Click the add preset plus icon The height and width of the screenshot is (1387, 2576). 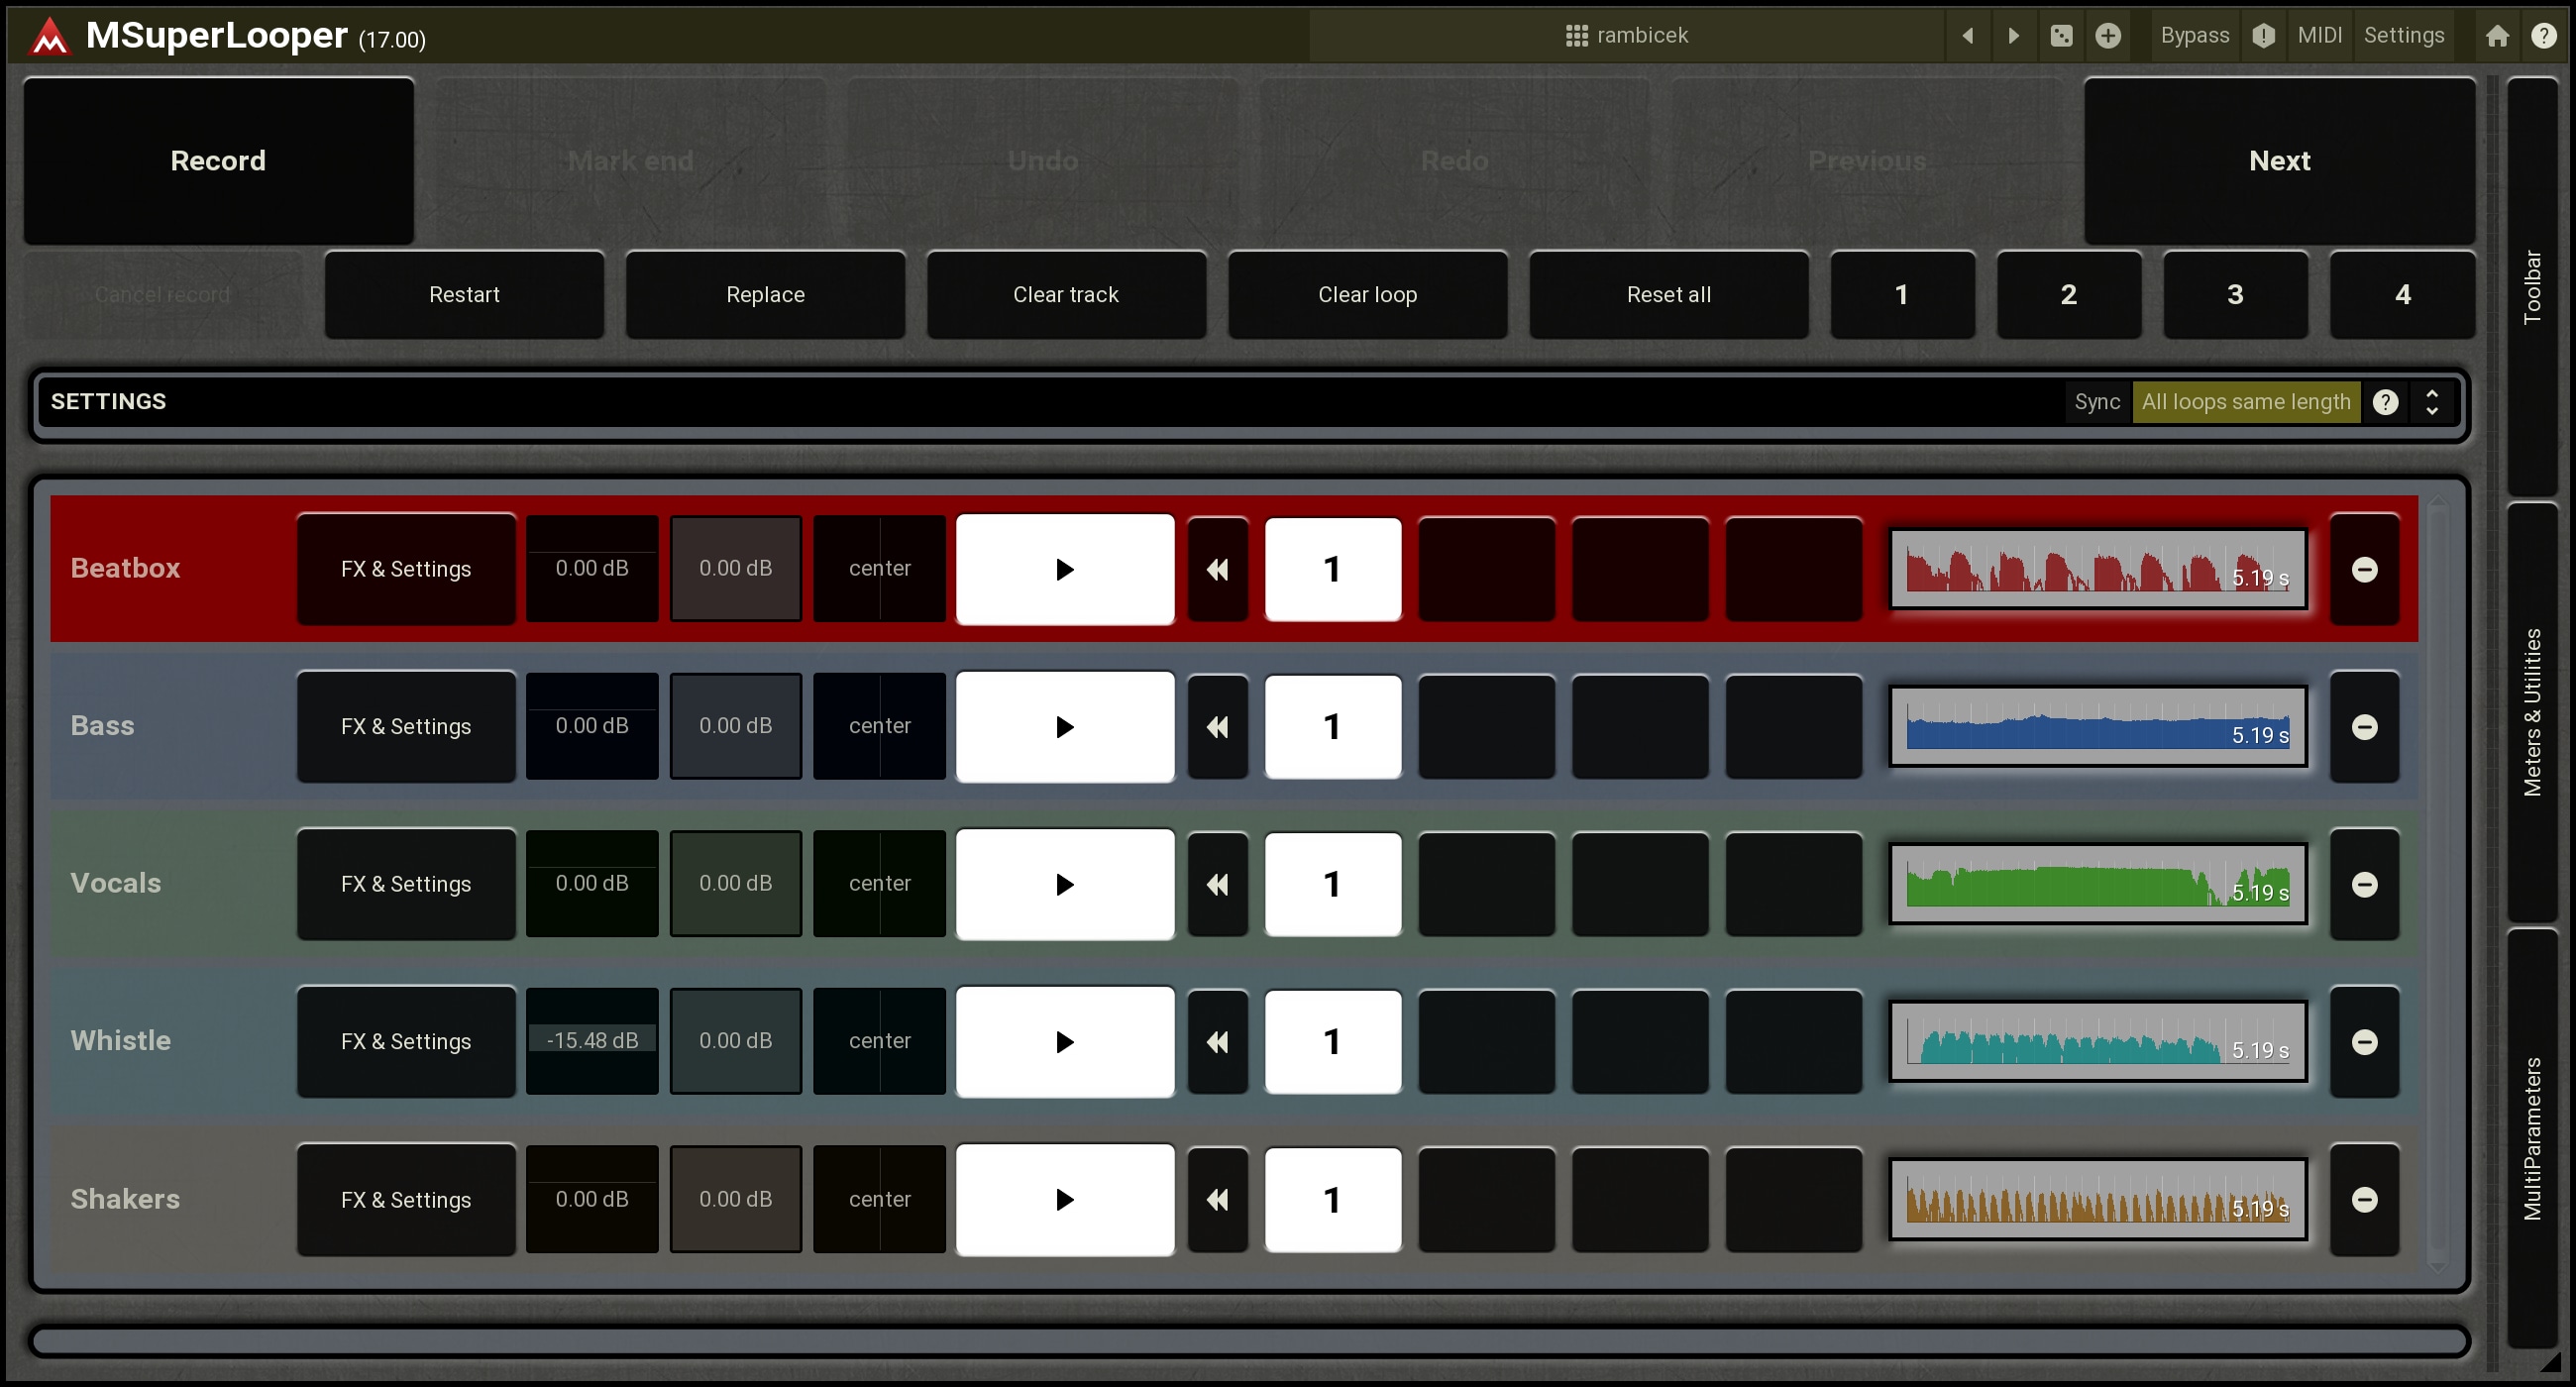[x=2108, y=36]
